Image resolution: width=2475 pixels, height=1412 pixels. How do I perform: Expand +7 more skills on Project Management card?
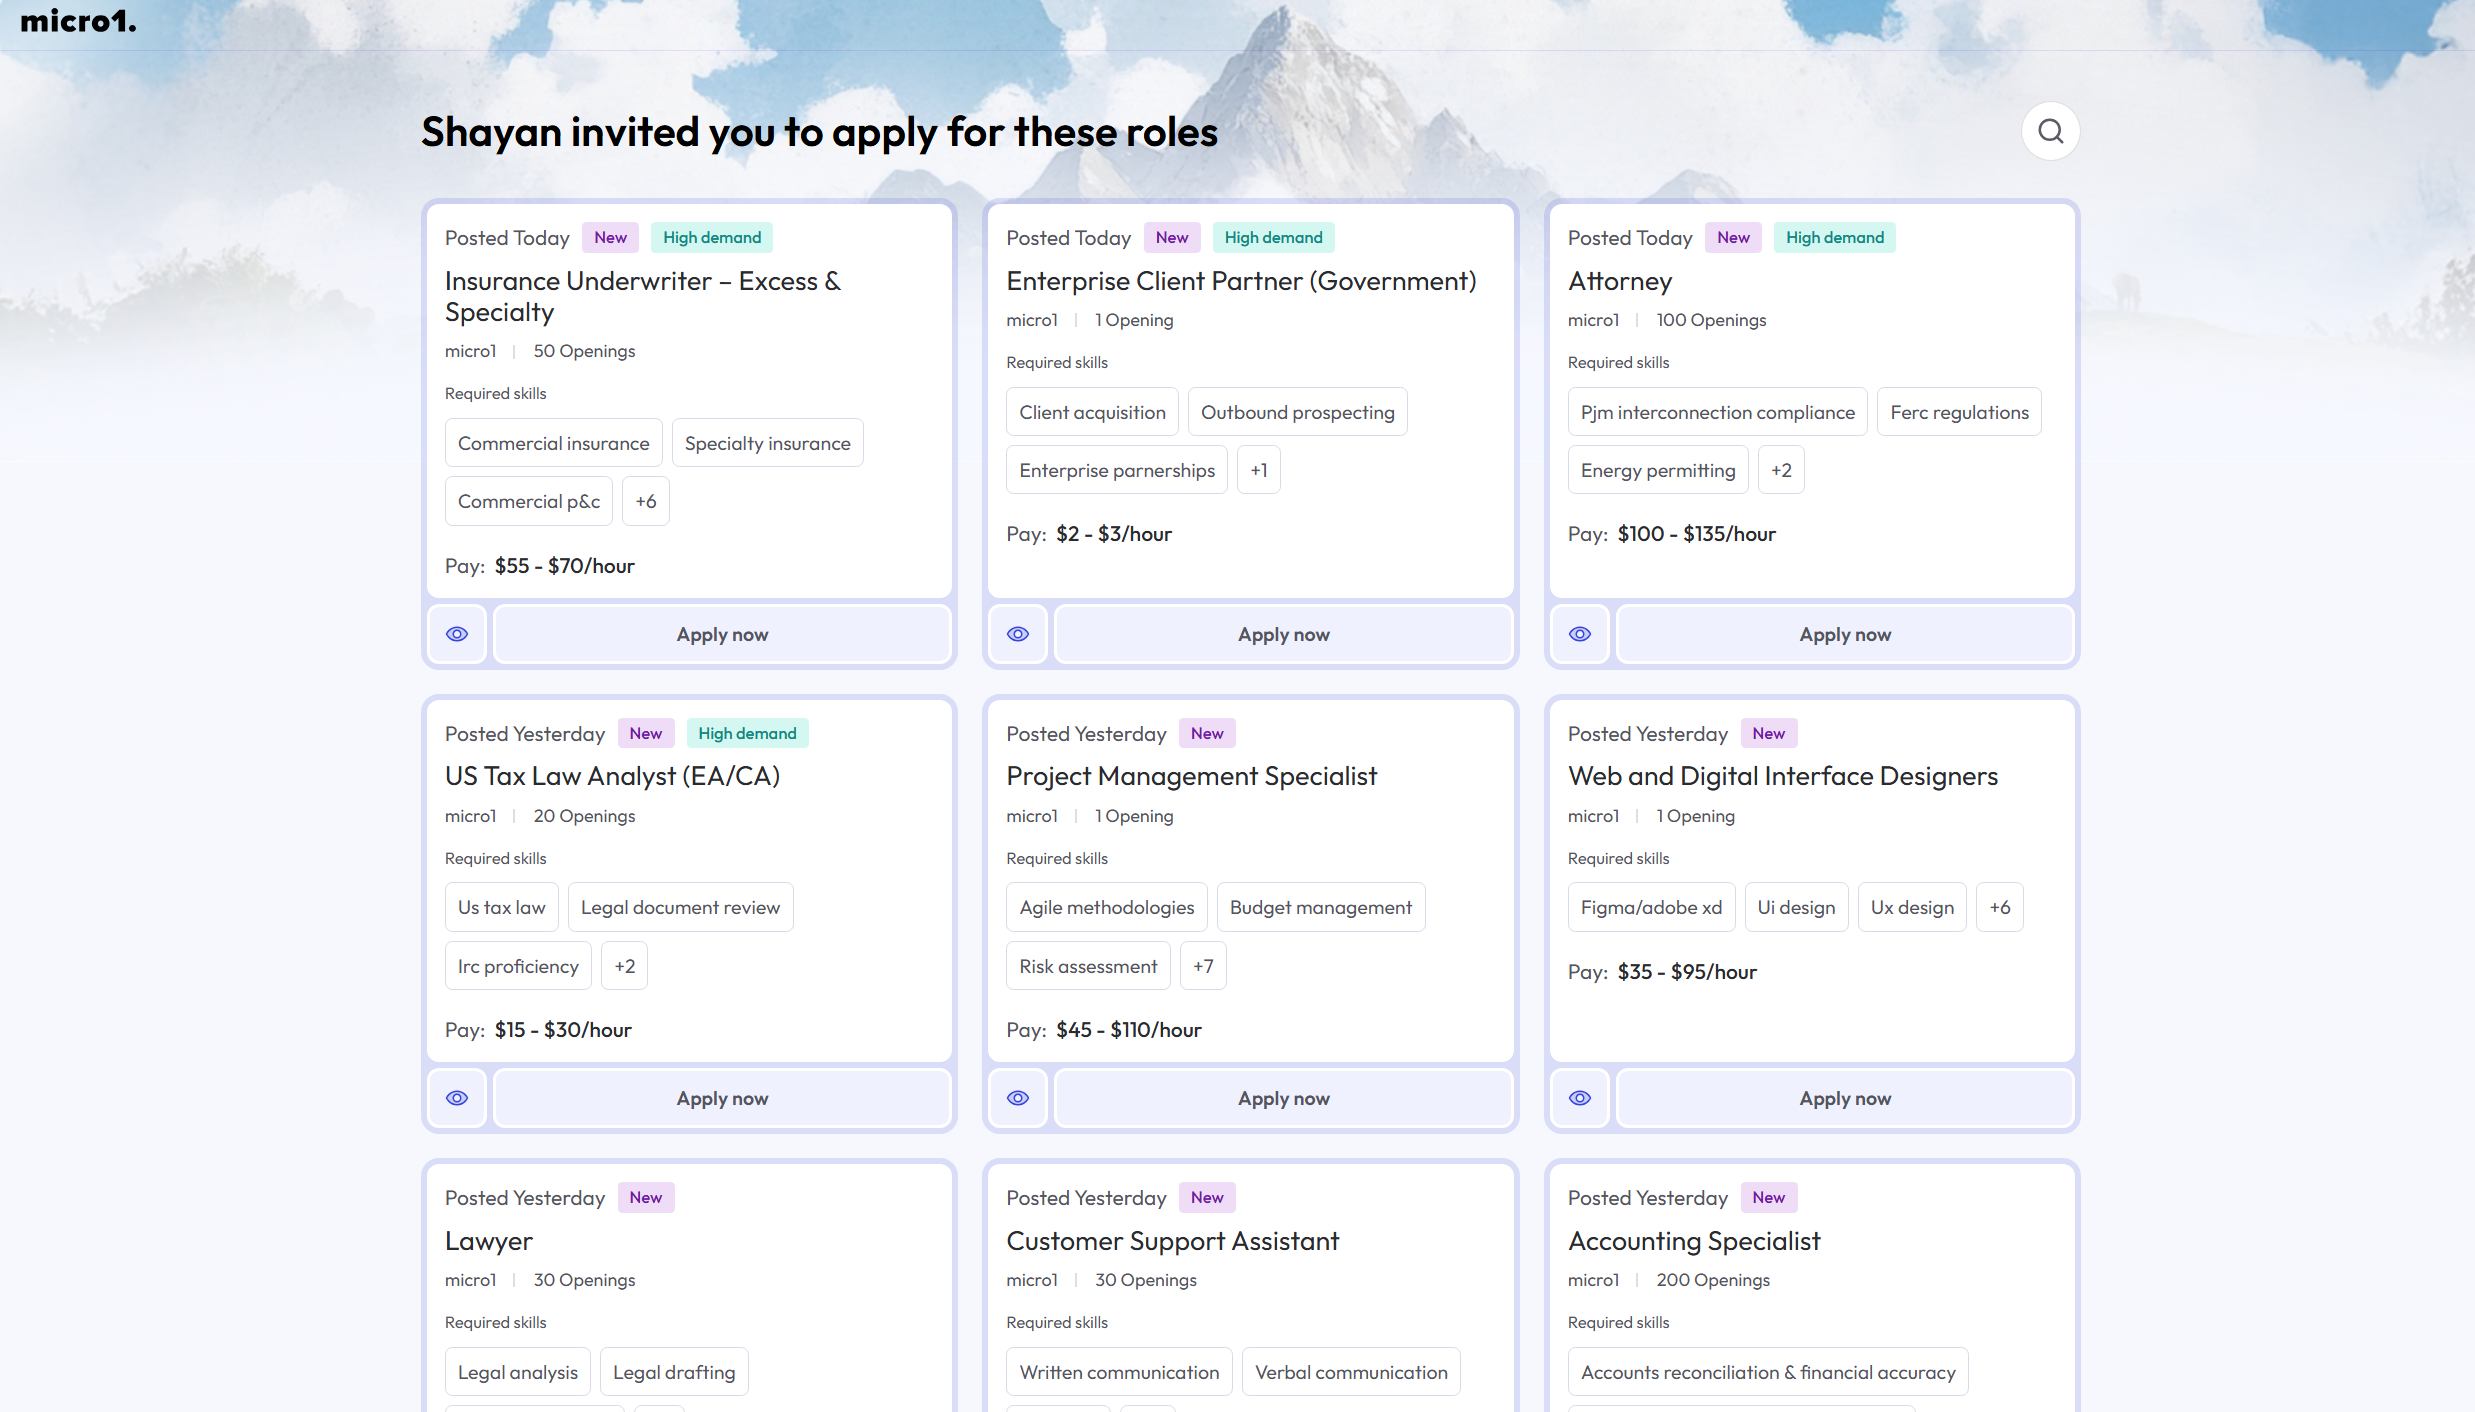(x=1203, y=966)
